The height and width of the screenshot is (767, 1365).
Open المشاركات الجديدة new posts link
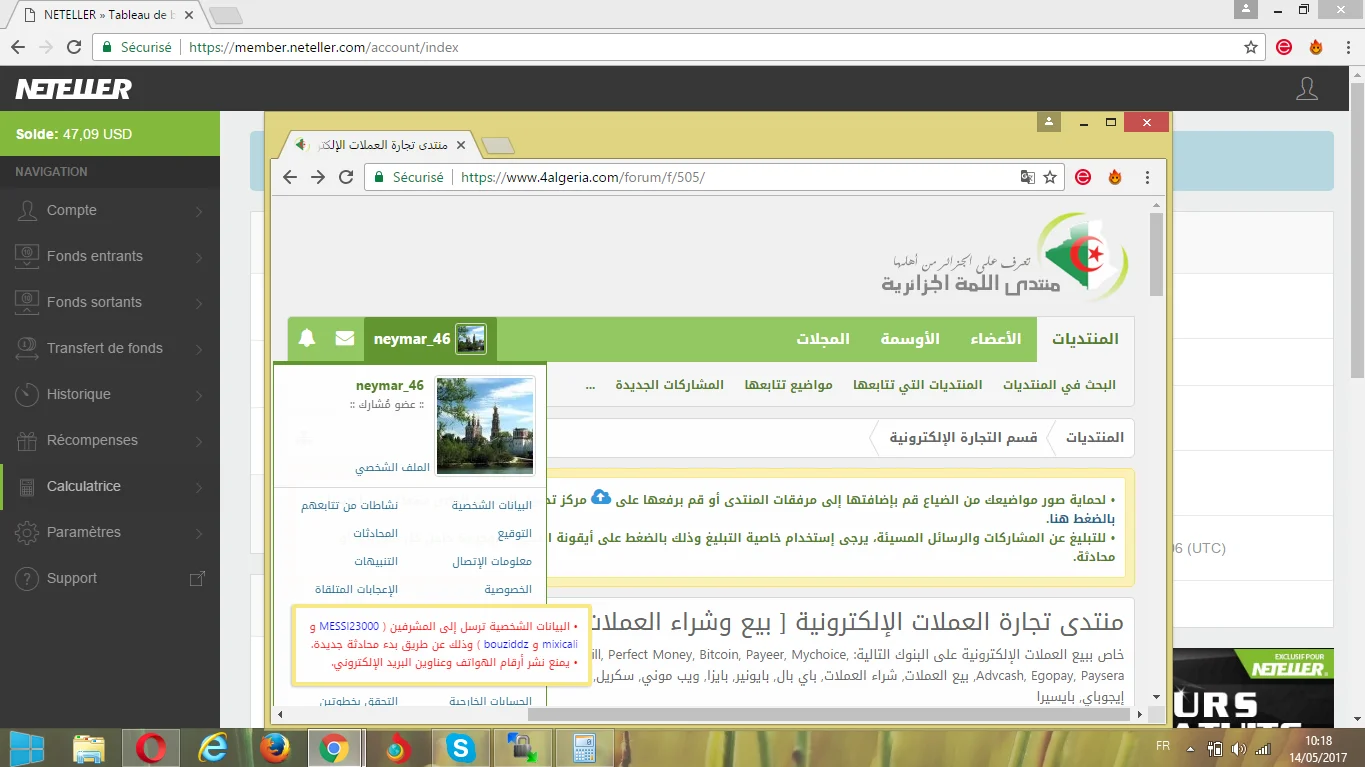[669, 385]
